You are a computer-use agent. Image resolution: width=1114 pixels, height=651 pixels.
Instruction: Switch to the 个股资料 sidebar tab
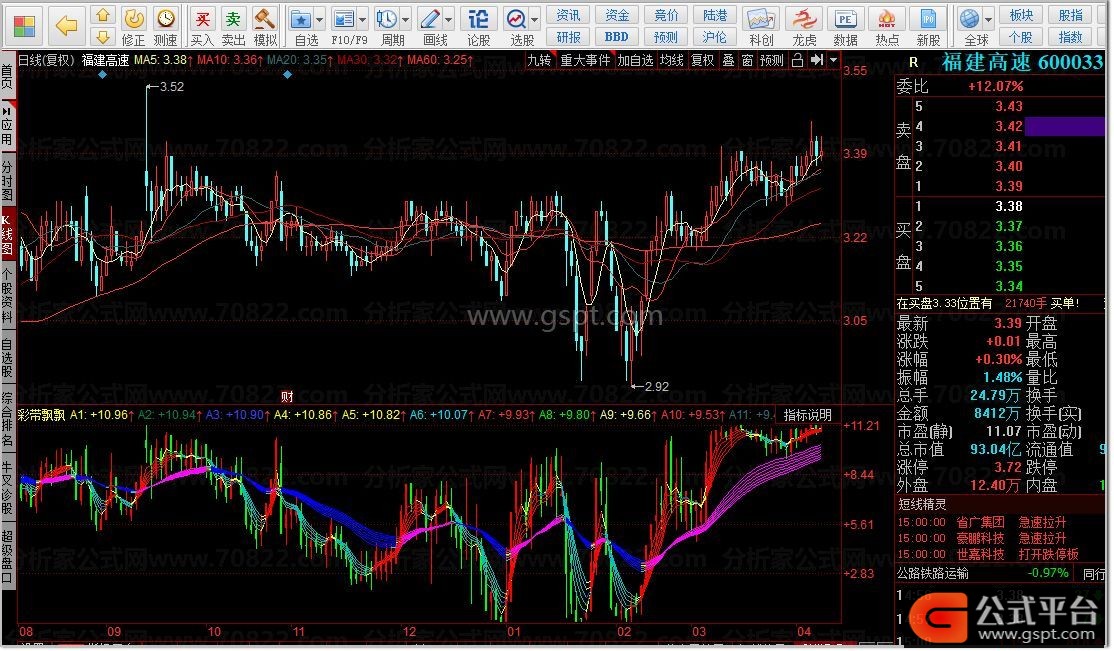coord(7,296)
